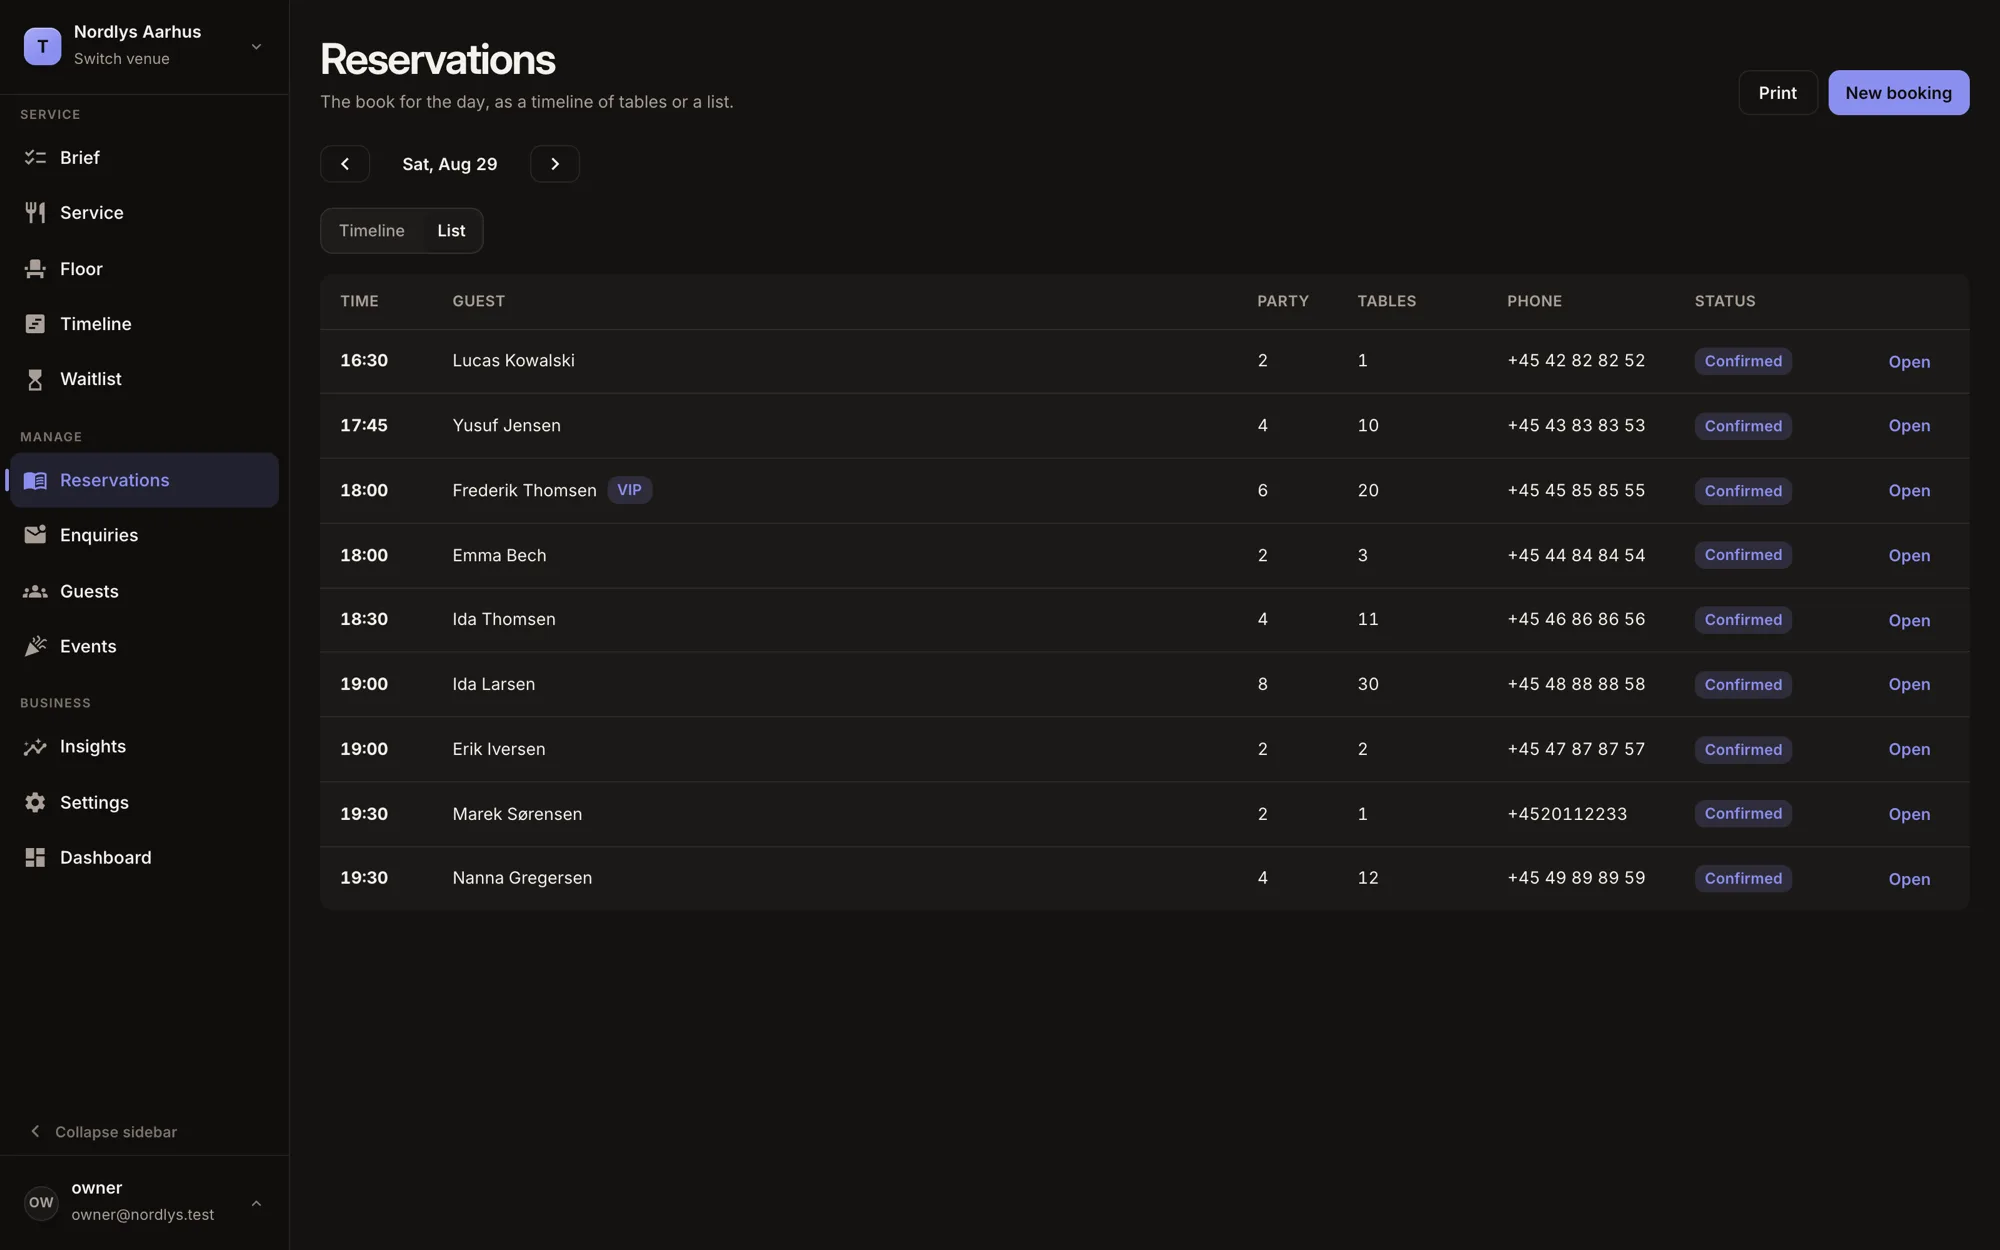Click the PARTY column header
2000x1250 pixels.
[1282, 302]
